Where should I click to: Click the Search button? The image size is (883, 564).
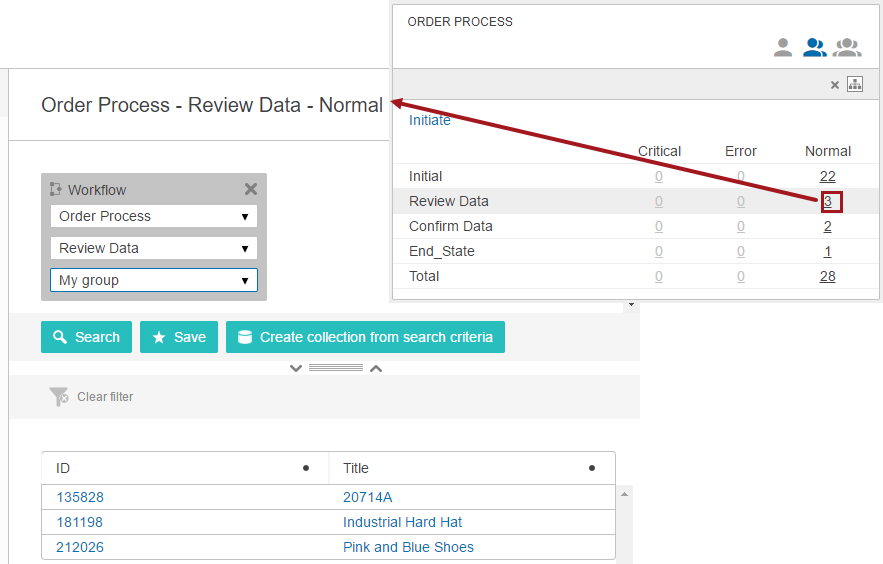click(x=86, y=337)
